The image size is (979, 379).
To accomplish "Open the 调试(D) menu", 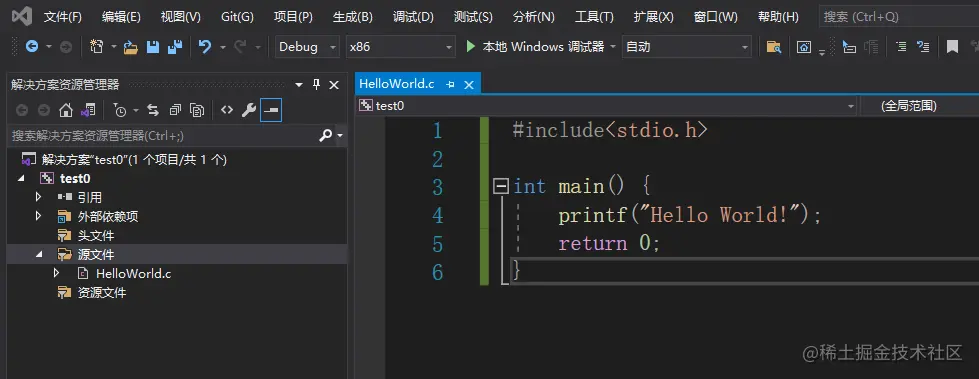I will click(413, 17).
